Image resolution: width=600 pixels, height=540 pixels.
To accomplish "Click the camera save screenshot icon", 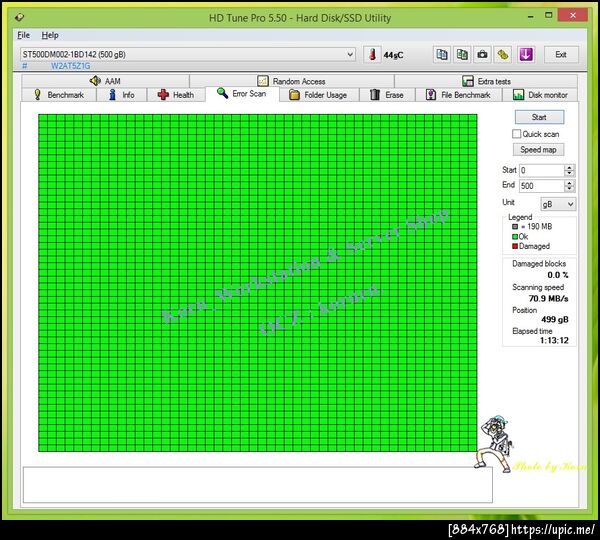I will pos(483,54).
